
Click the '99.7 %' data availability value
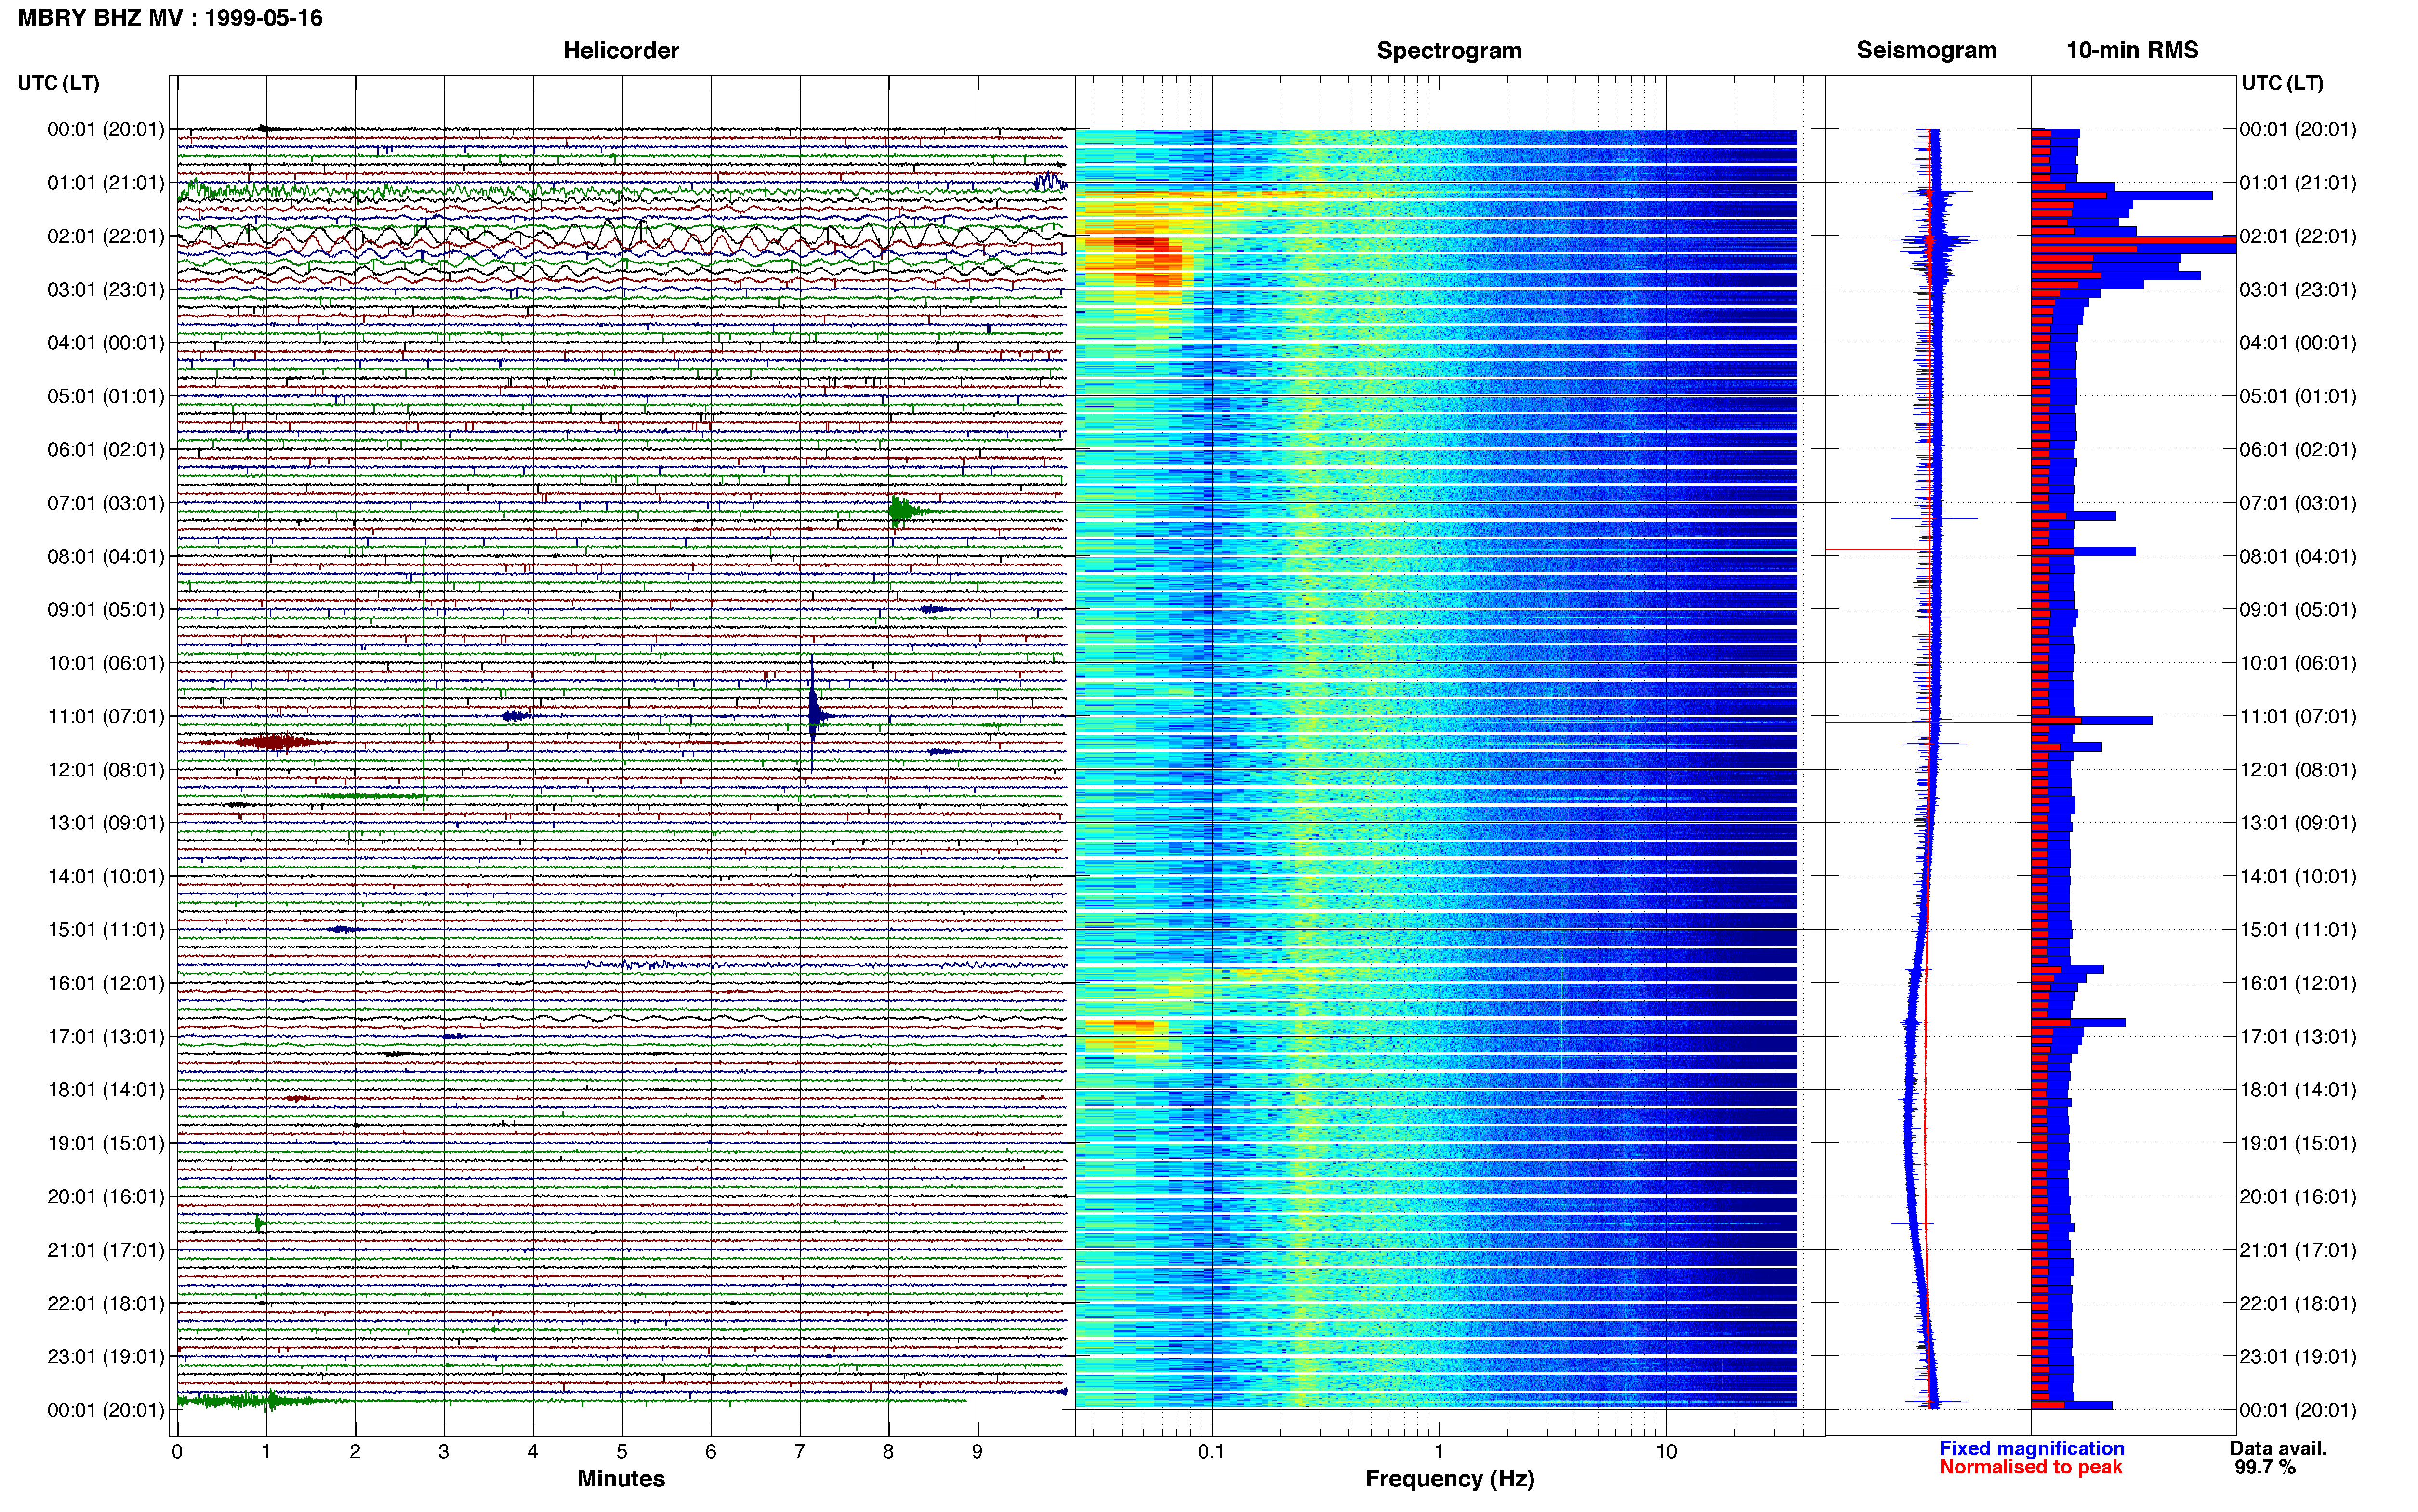tap(2265, 1467)
